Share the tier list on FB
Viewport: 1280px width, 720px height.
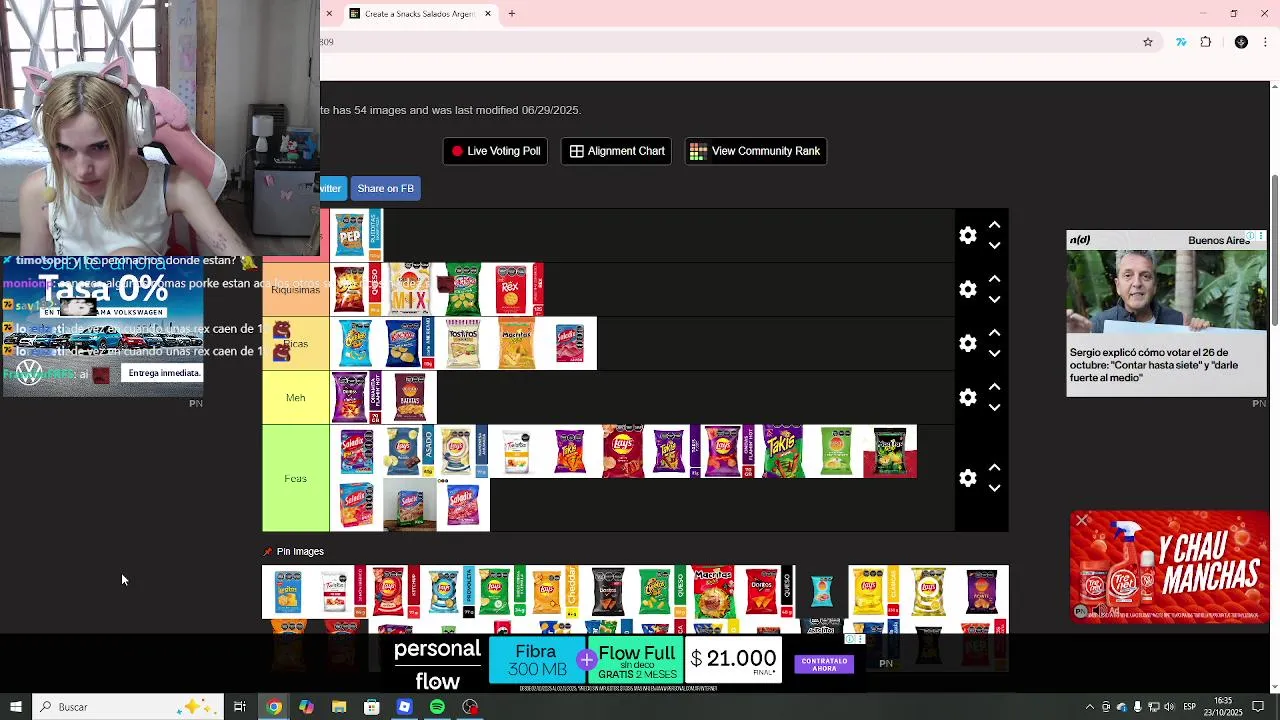385,188
